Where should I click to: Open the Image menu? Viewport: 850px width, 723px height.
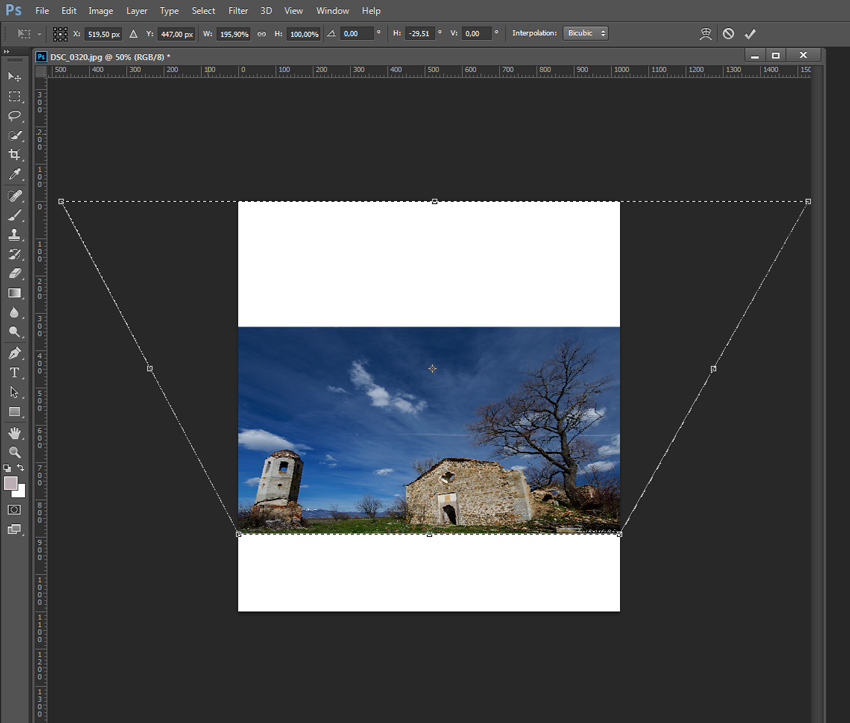100,11
